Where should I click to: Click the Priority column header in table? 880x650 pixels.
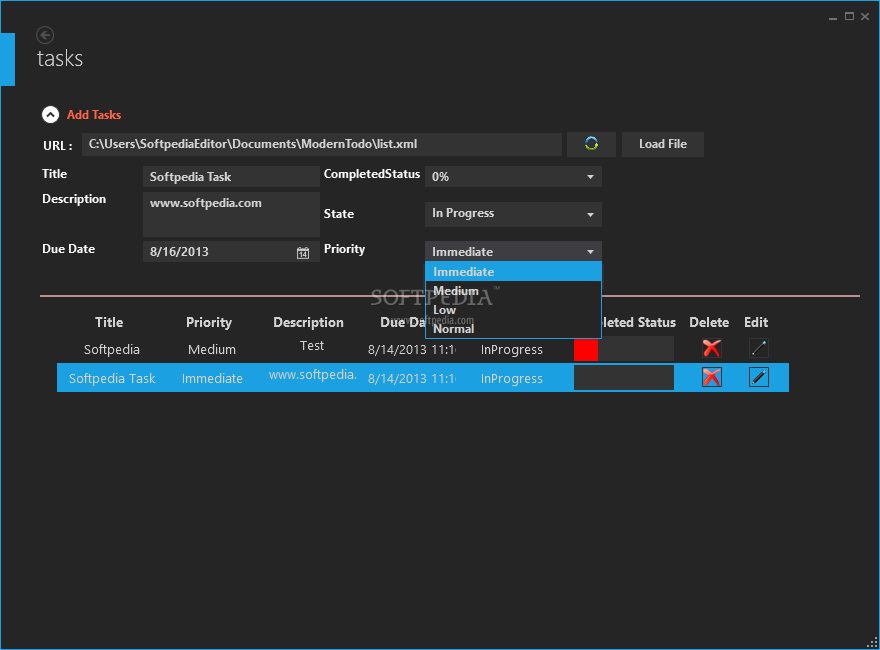[209, 322]
